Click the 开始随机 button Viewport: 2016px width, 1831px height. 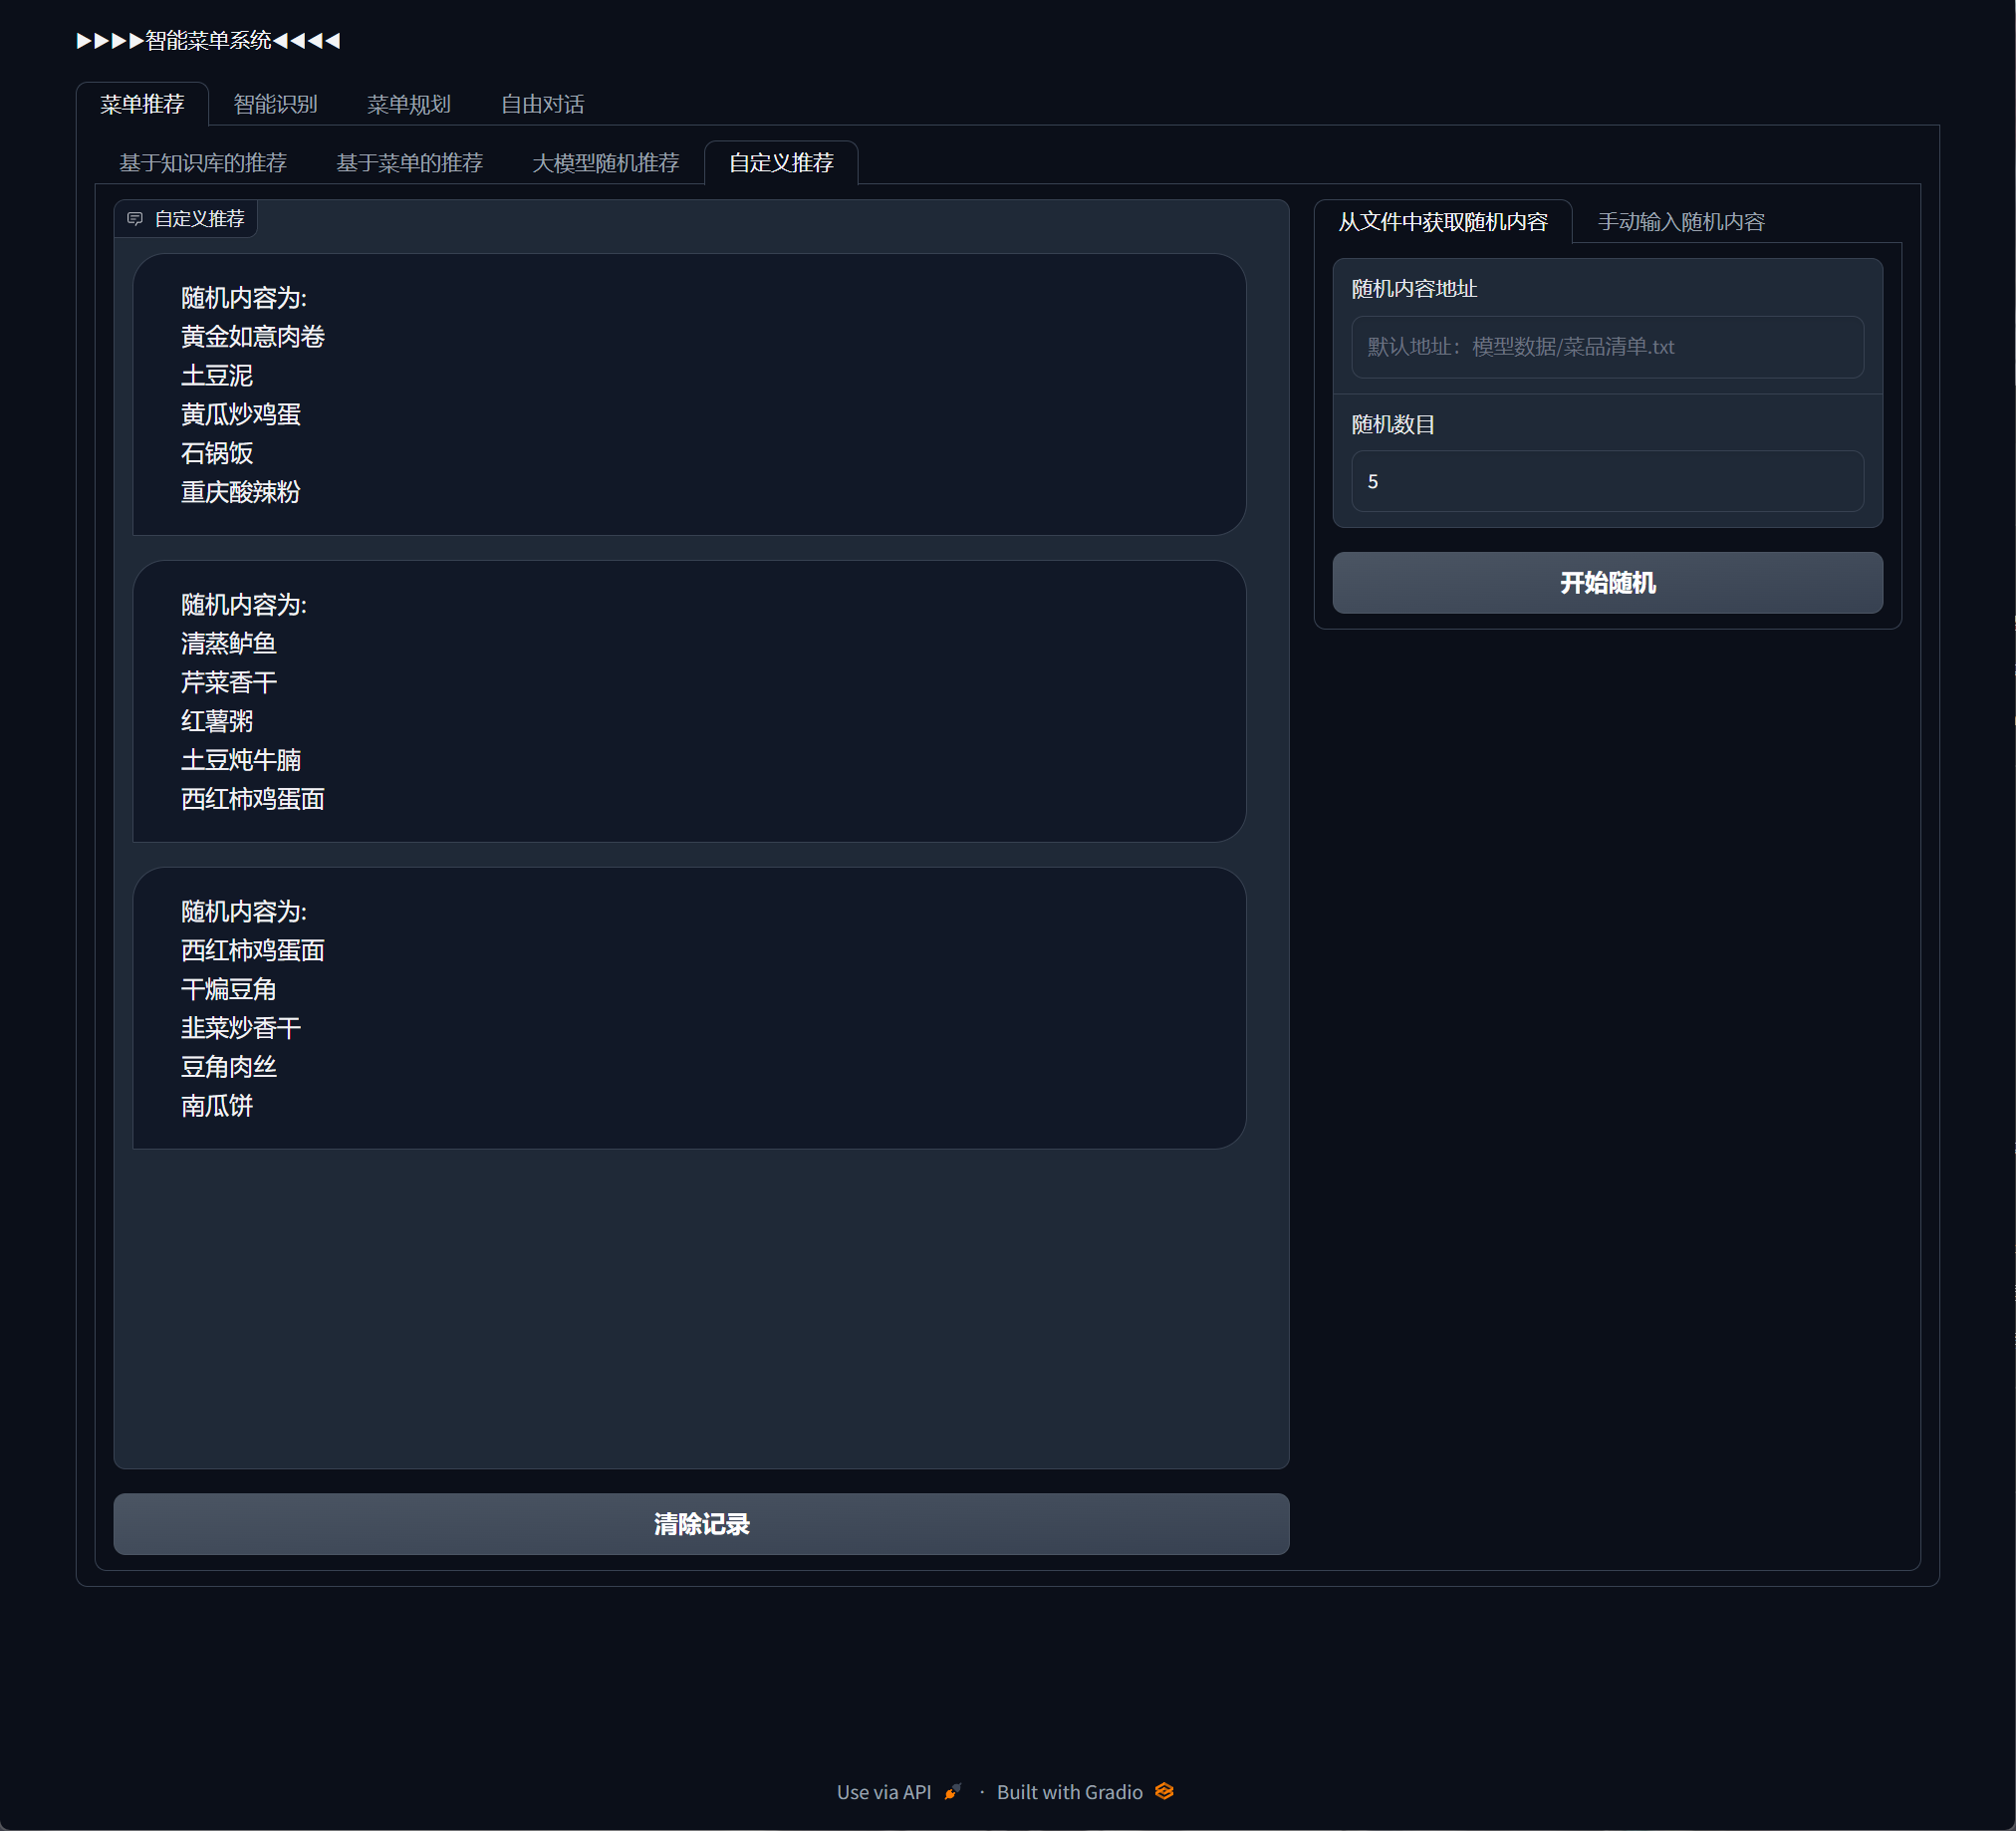[1607, 583]
